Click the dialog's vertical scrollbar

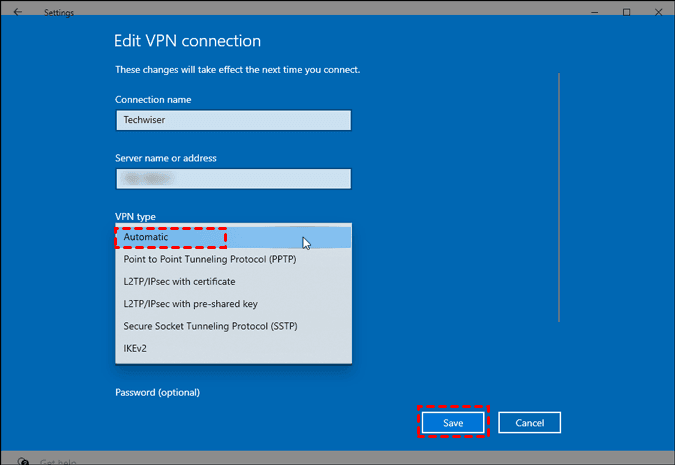click(559, 197)
